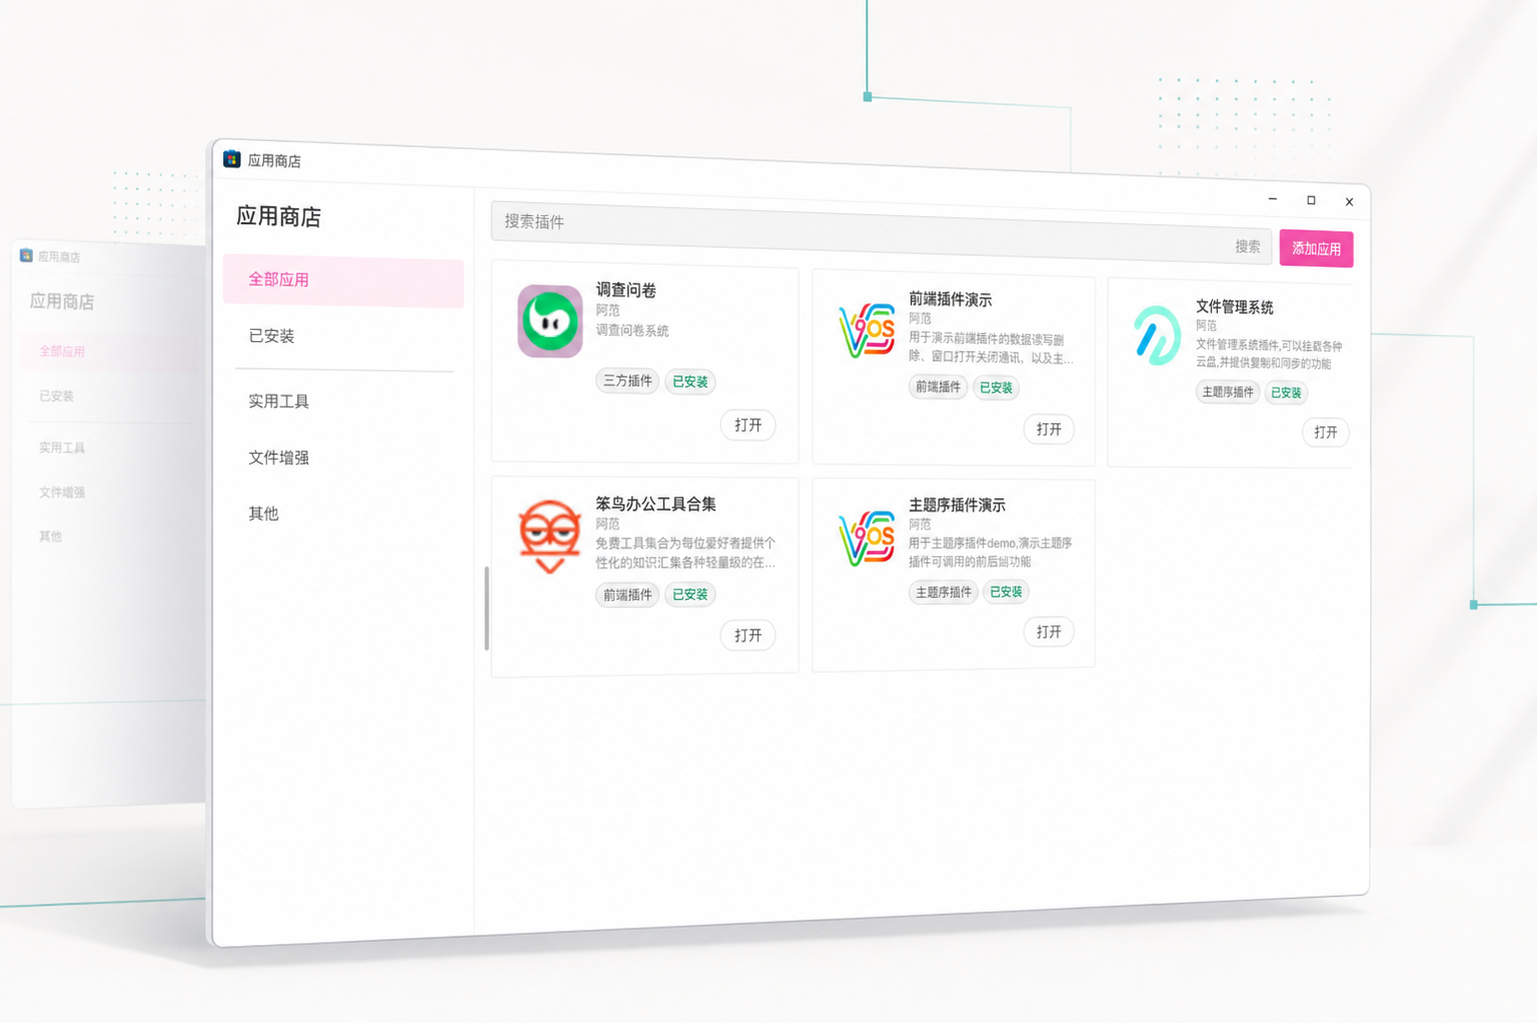1537x1023 pixels.
Task: Click the 调查问卷 green mascot app icon
Action: (x=550, y=321)
